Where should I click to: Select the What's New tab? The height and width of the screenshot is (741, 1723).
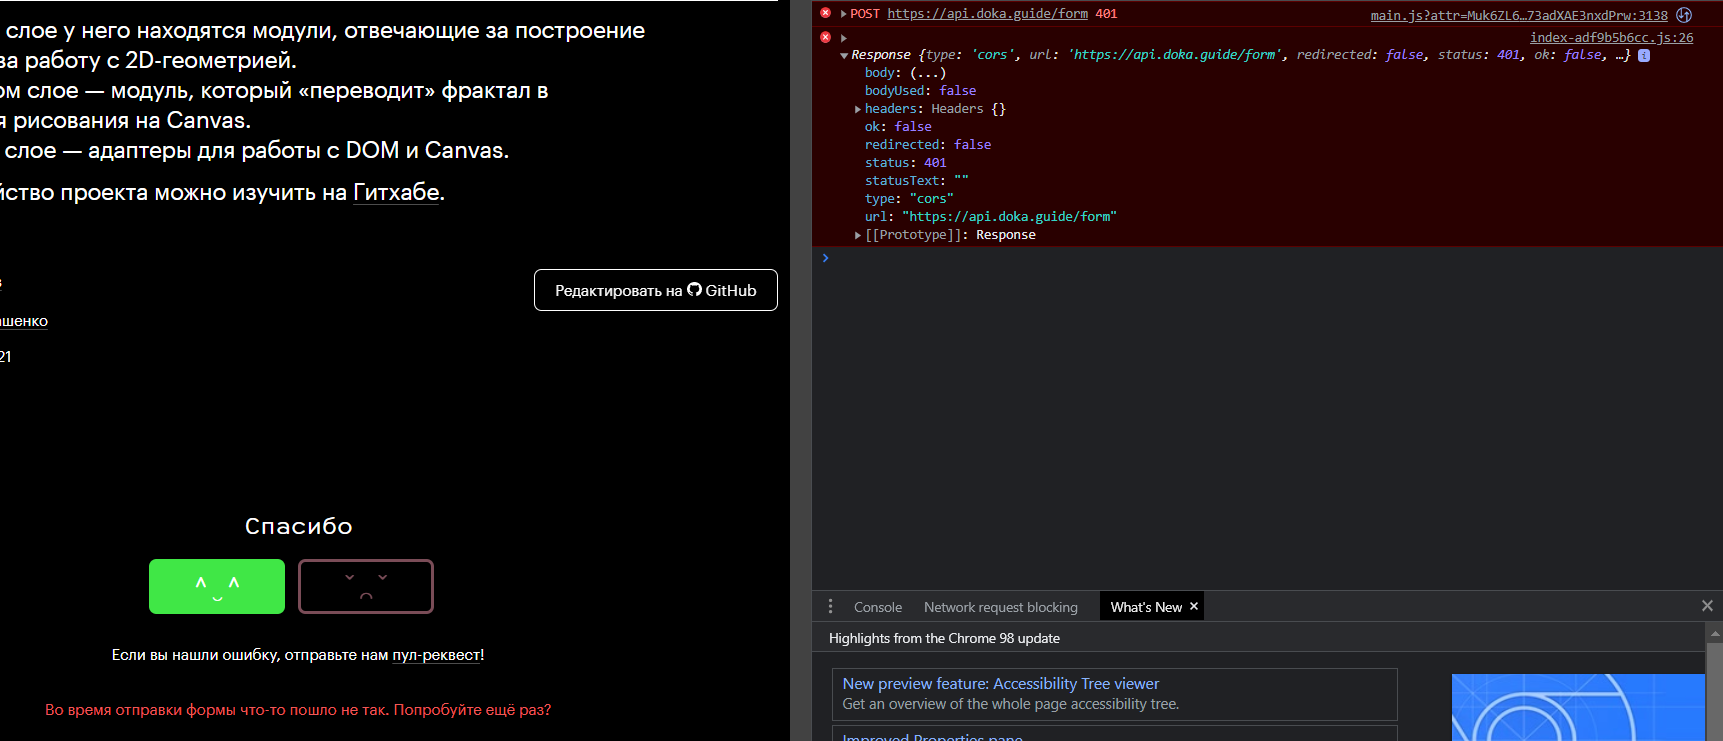click(x=1146, y=607)
